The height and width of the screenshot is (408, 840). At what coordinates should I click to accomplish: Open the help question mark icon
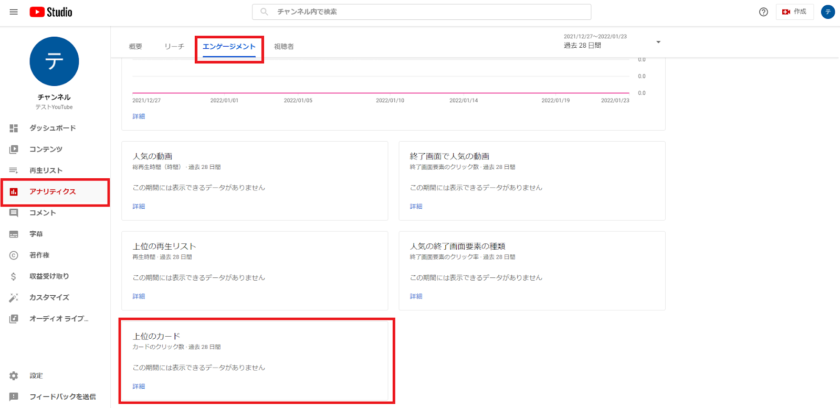[764, 11]
